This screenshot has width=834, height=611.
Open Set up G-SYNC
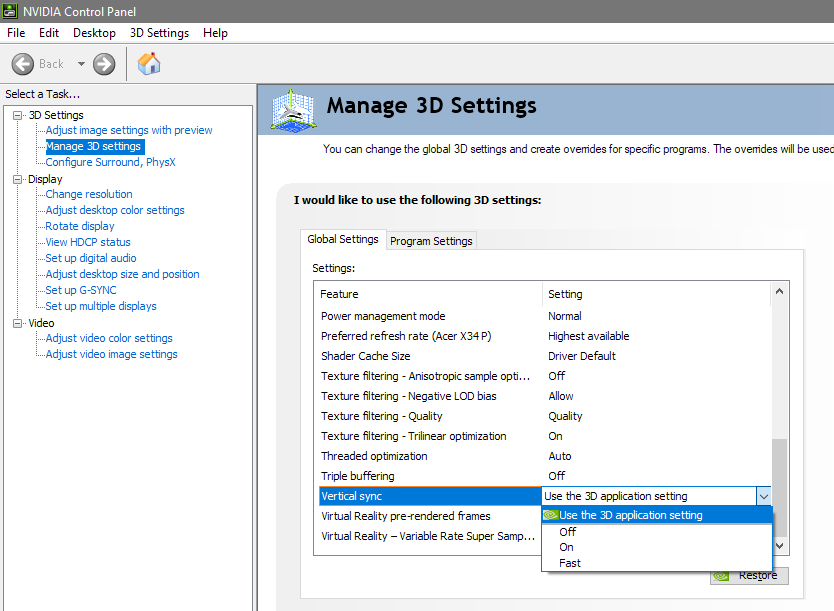pos(81,290)
